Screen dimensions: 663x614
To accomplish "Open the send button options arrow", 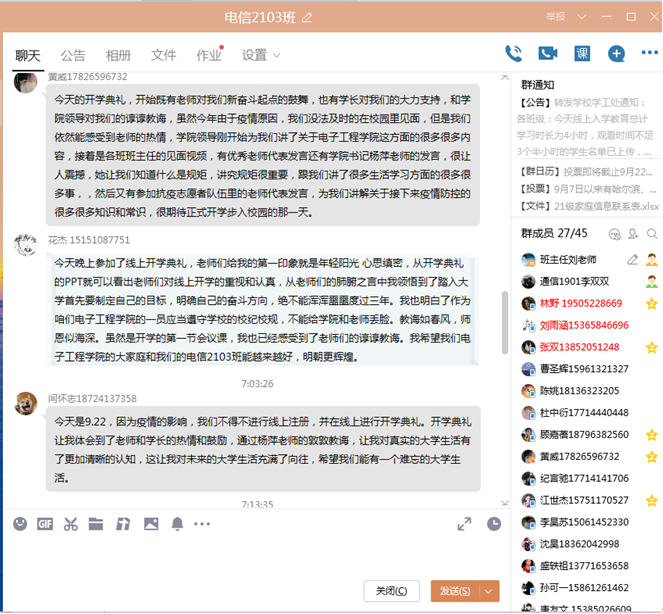I will point(489,591).
